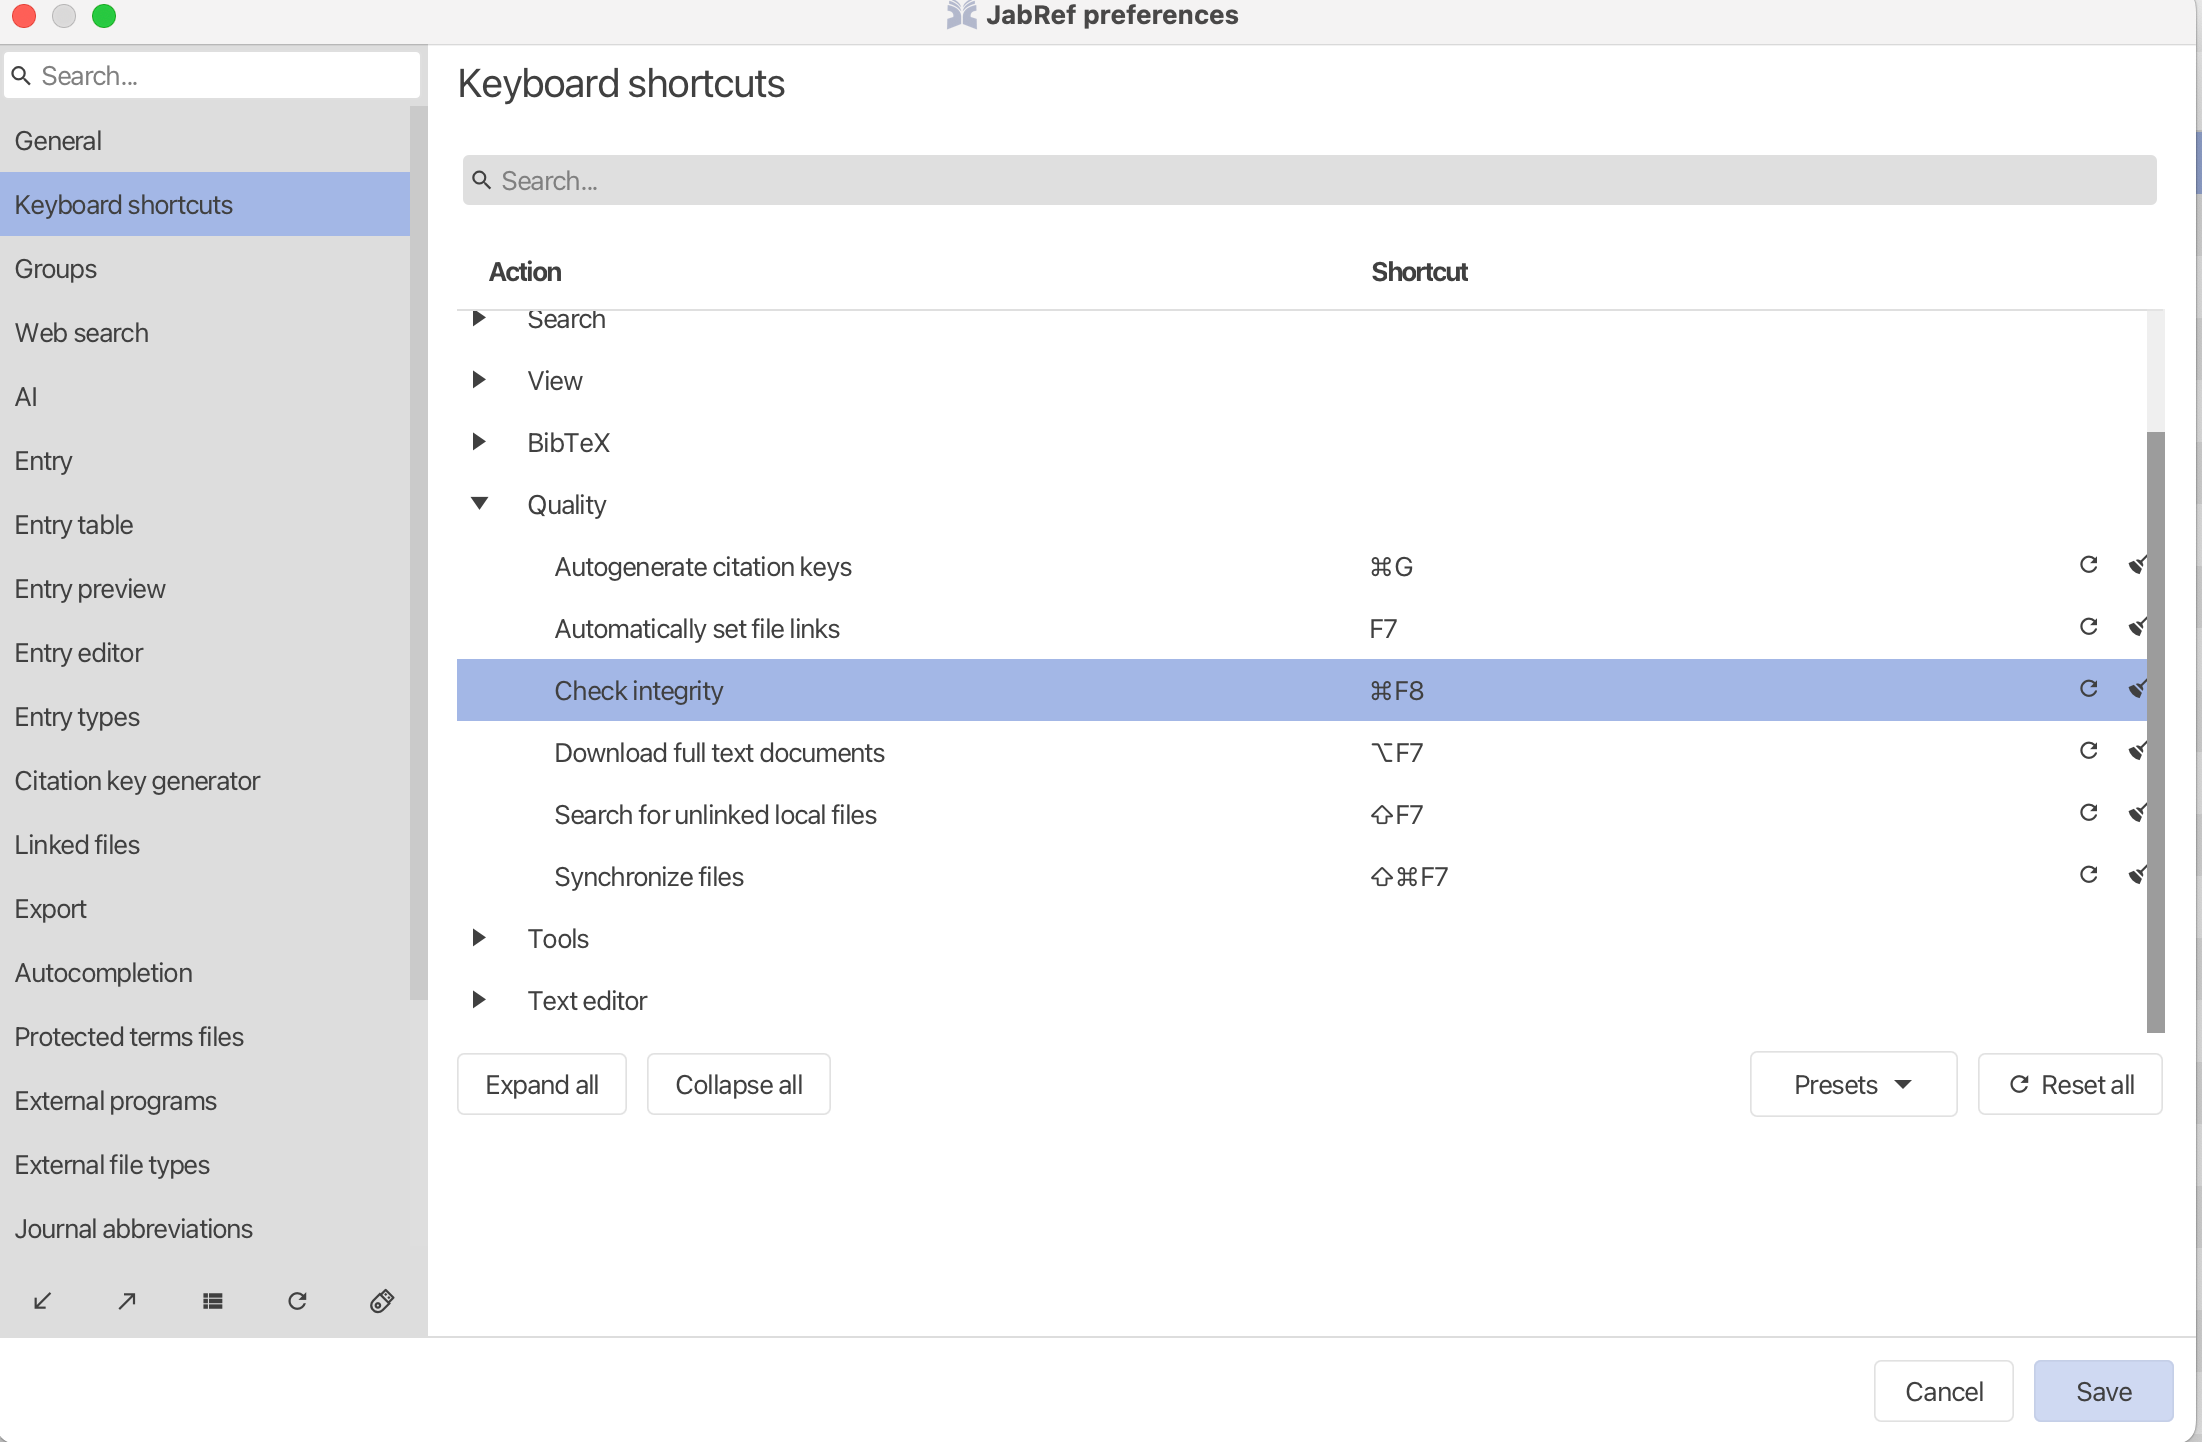Expand the Tools shortcut group
Viewport: 2202px width, 1442px height.
pyautogui.click(x=479, y=938)
